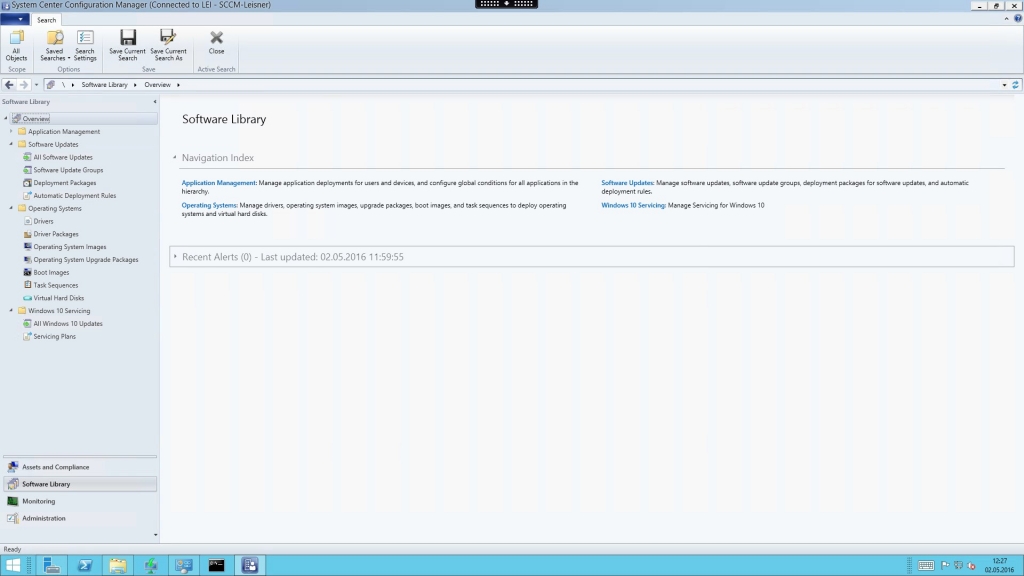Click the Software Library breadcrumb
The height and width of the screenshot is (576, 1024).
pos(104,85)
